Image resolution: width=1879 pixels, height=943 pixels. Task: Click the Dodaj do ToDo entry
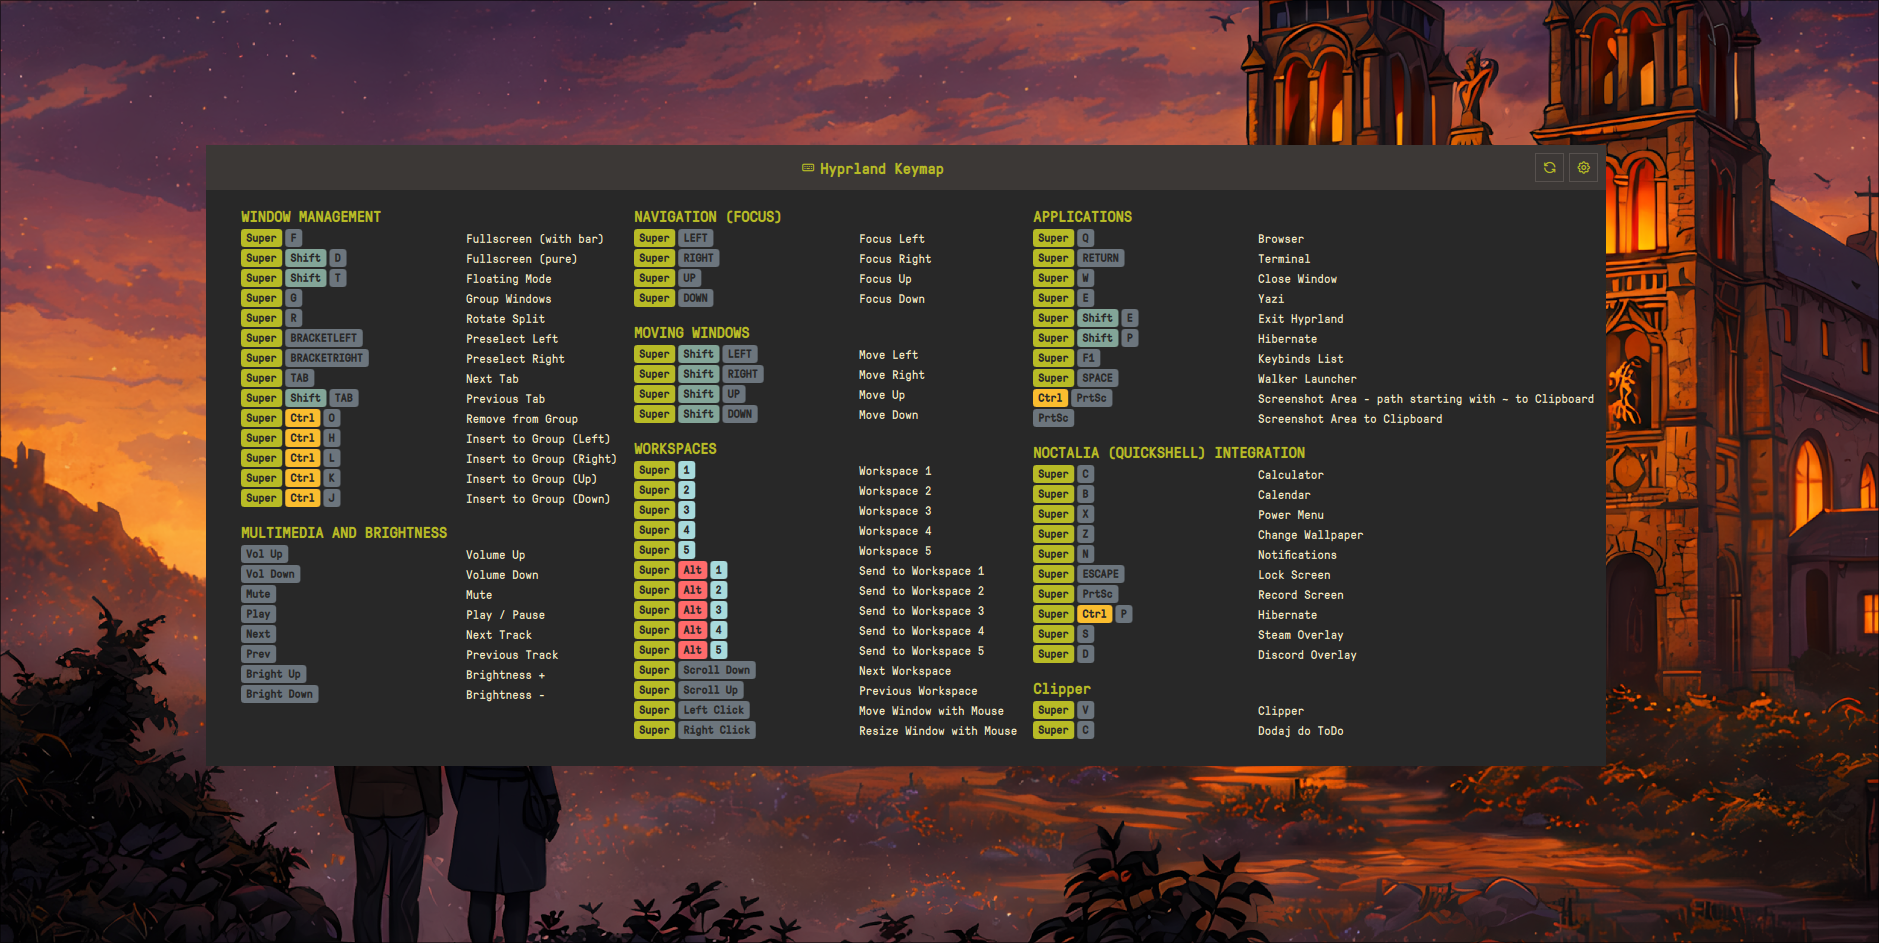pos(1300,730)
